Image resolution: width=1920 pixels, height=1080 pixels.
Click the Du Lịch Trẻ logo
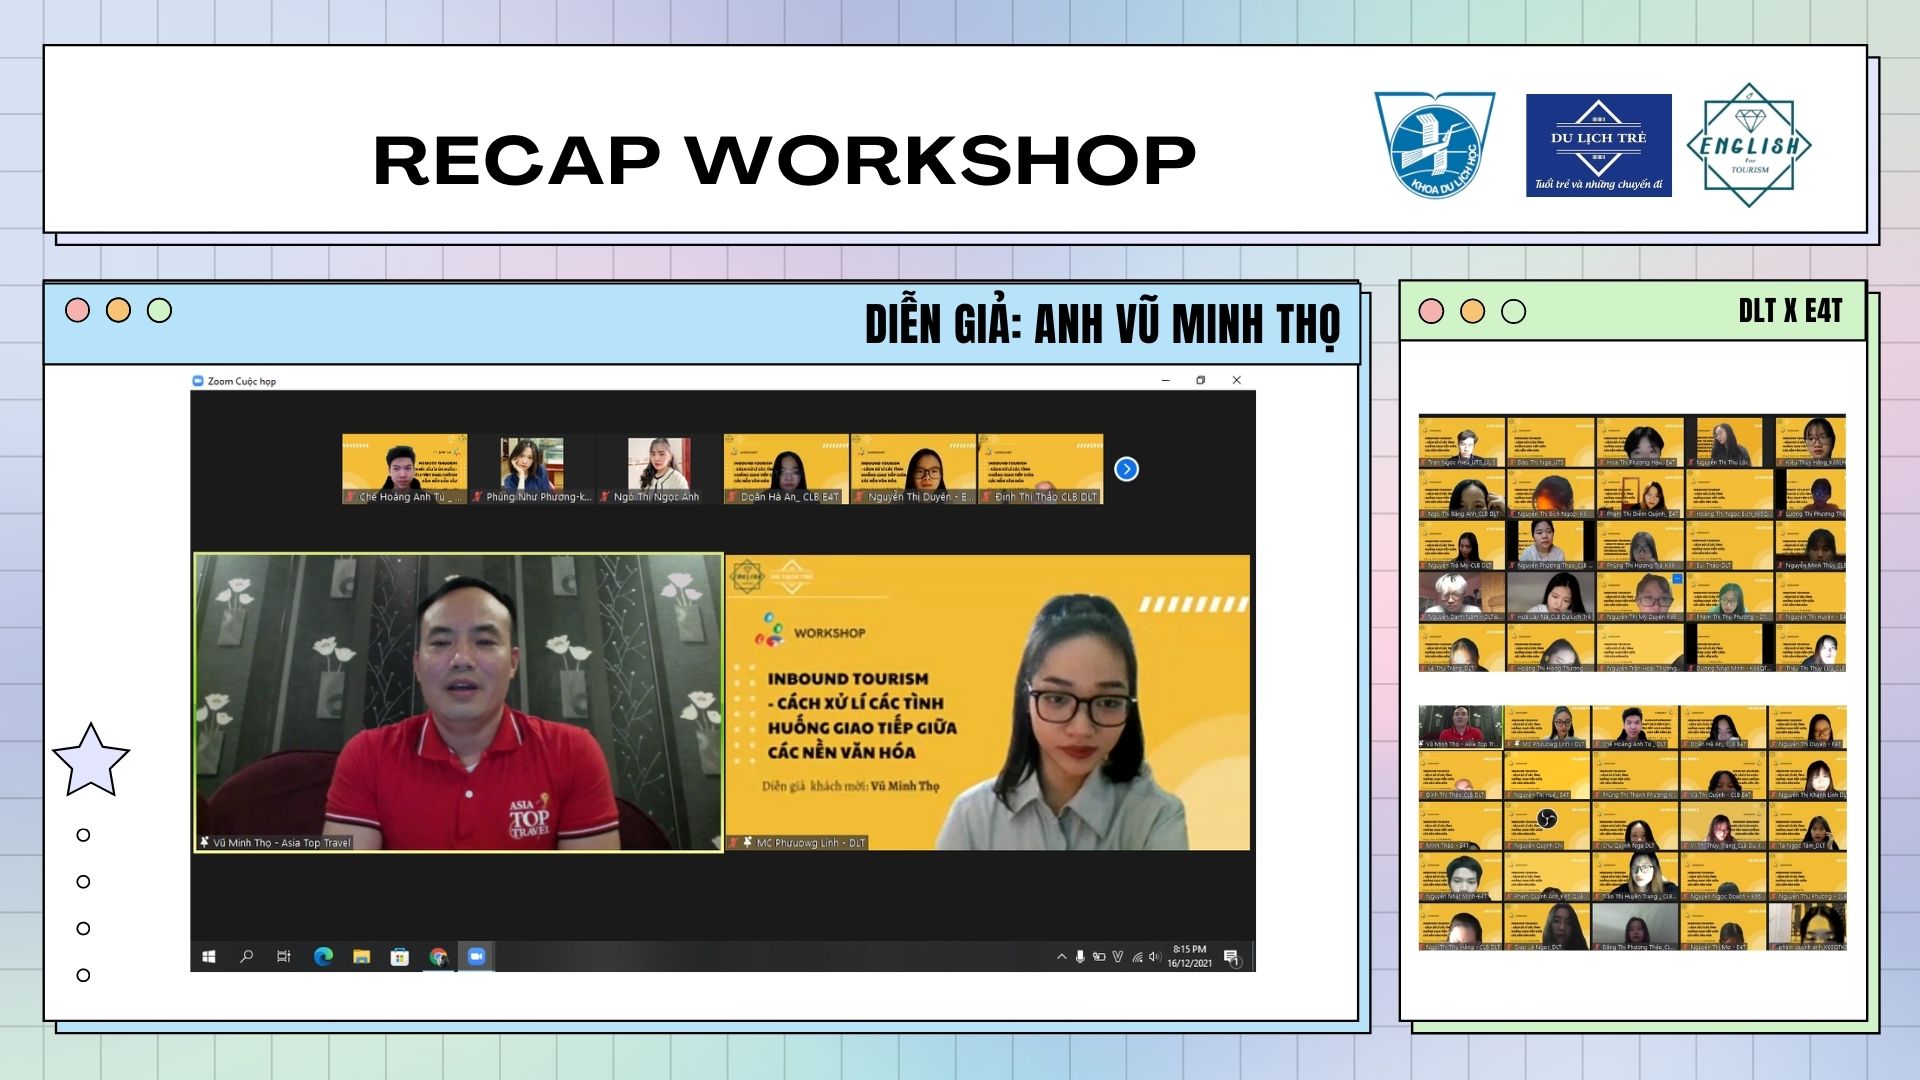click(x=1598, y=145)
